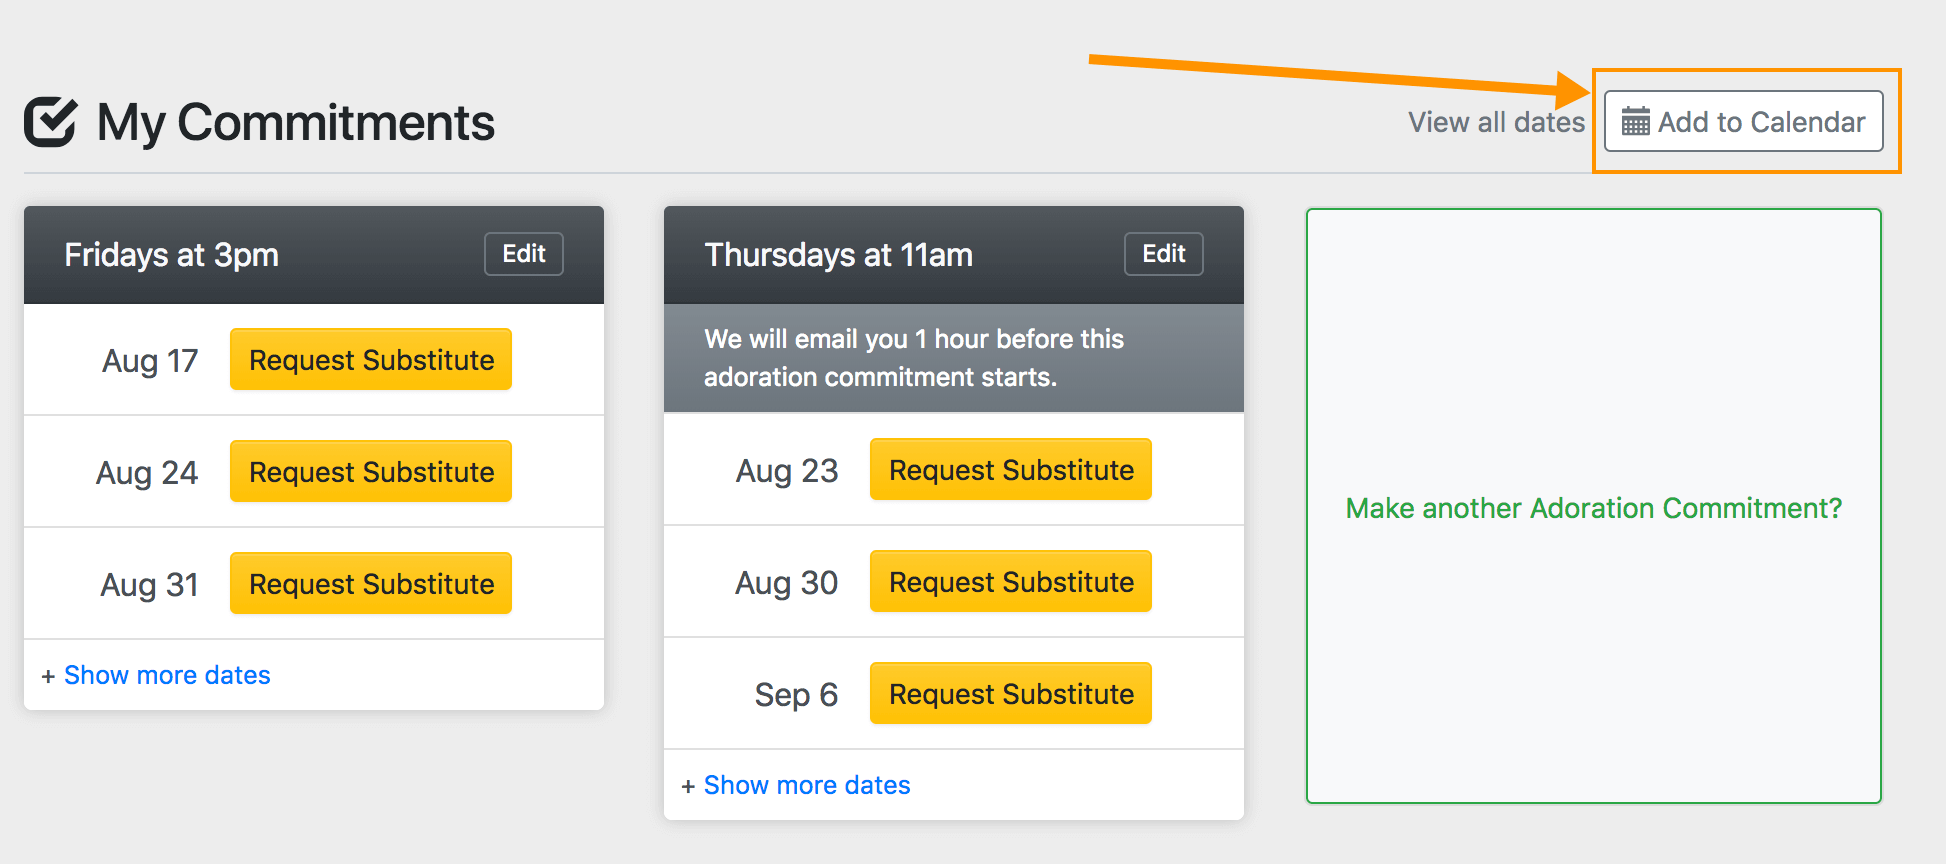
Task: Click the Aug 17 date label
Action: coord(150,361)
